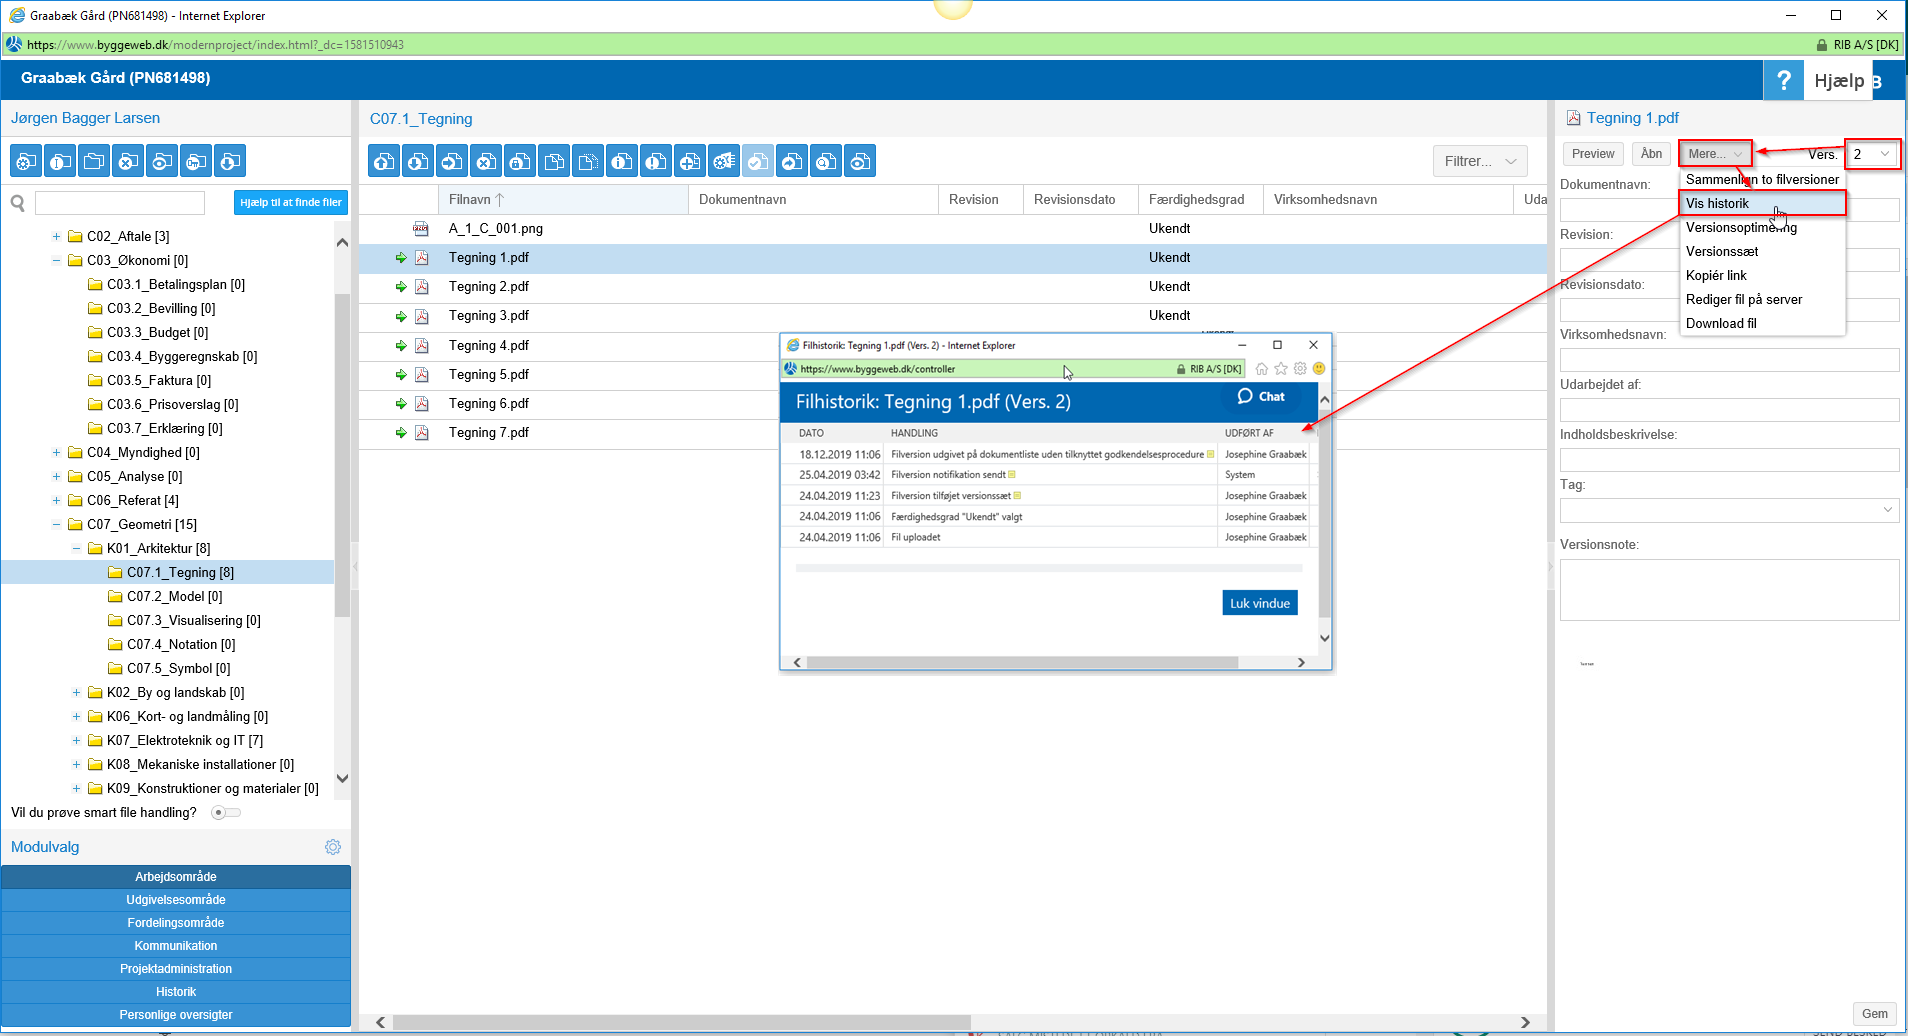The width and height of the screenshot is (1908, 1036).
Task: Click the lock file icon in toolbar
Action: [x=520, y=161]
